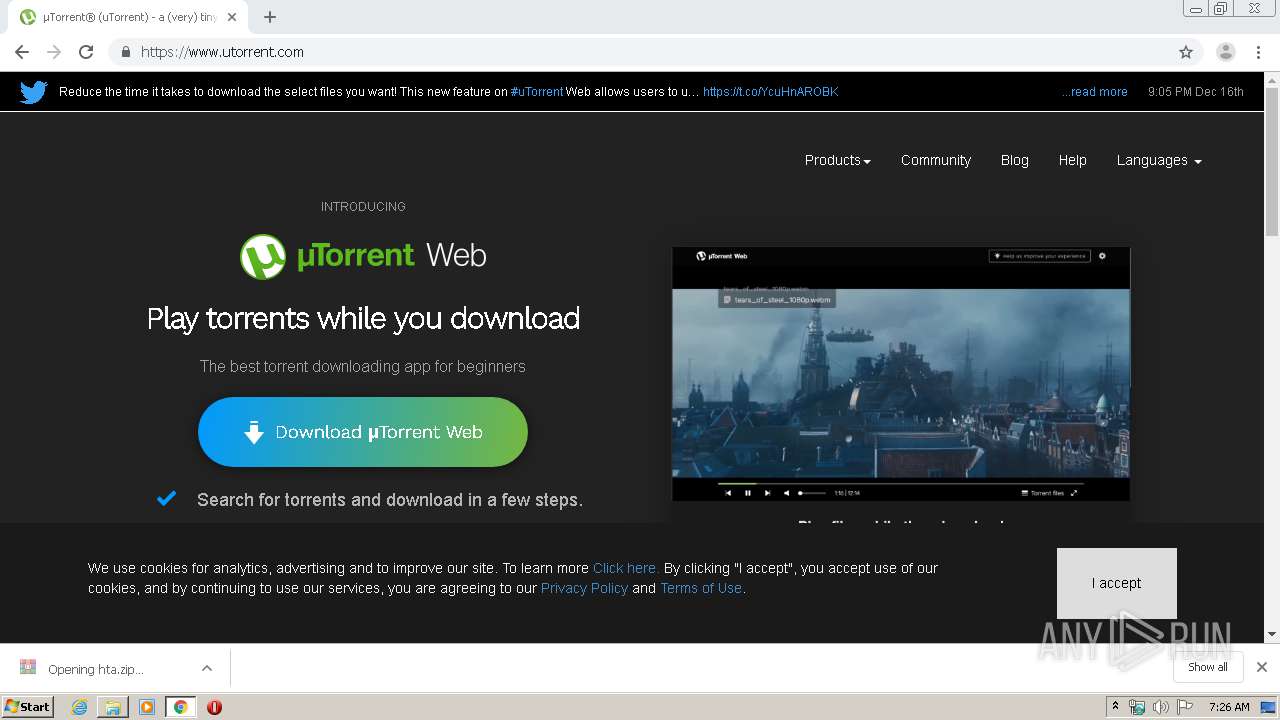
Task: Click Show all downloads button
Action: [x=1208, y=667]
